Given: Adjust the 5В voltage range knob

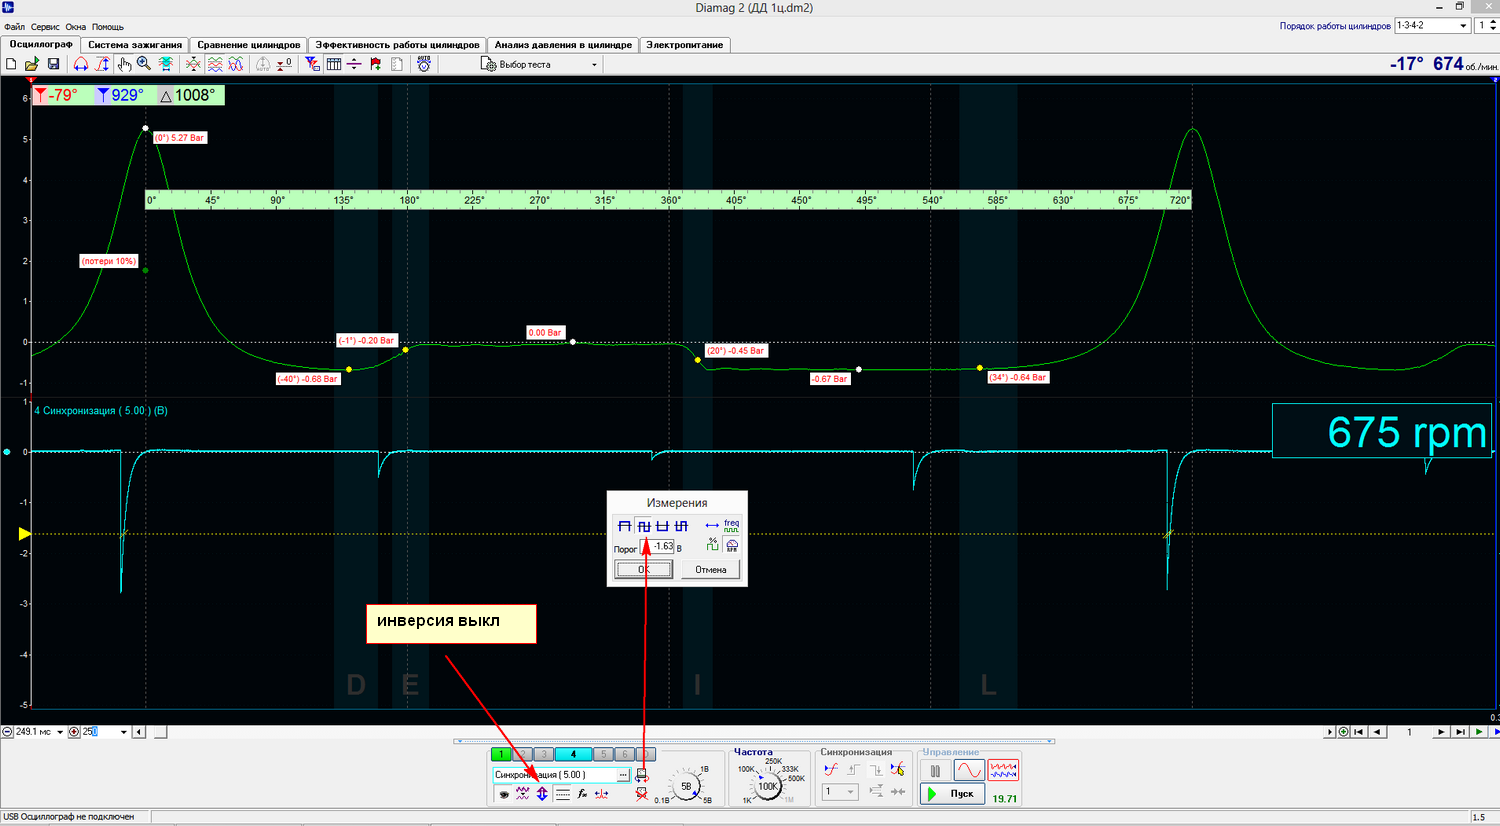Looking at the screenshot, I should 686,786.
